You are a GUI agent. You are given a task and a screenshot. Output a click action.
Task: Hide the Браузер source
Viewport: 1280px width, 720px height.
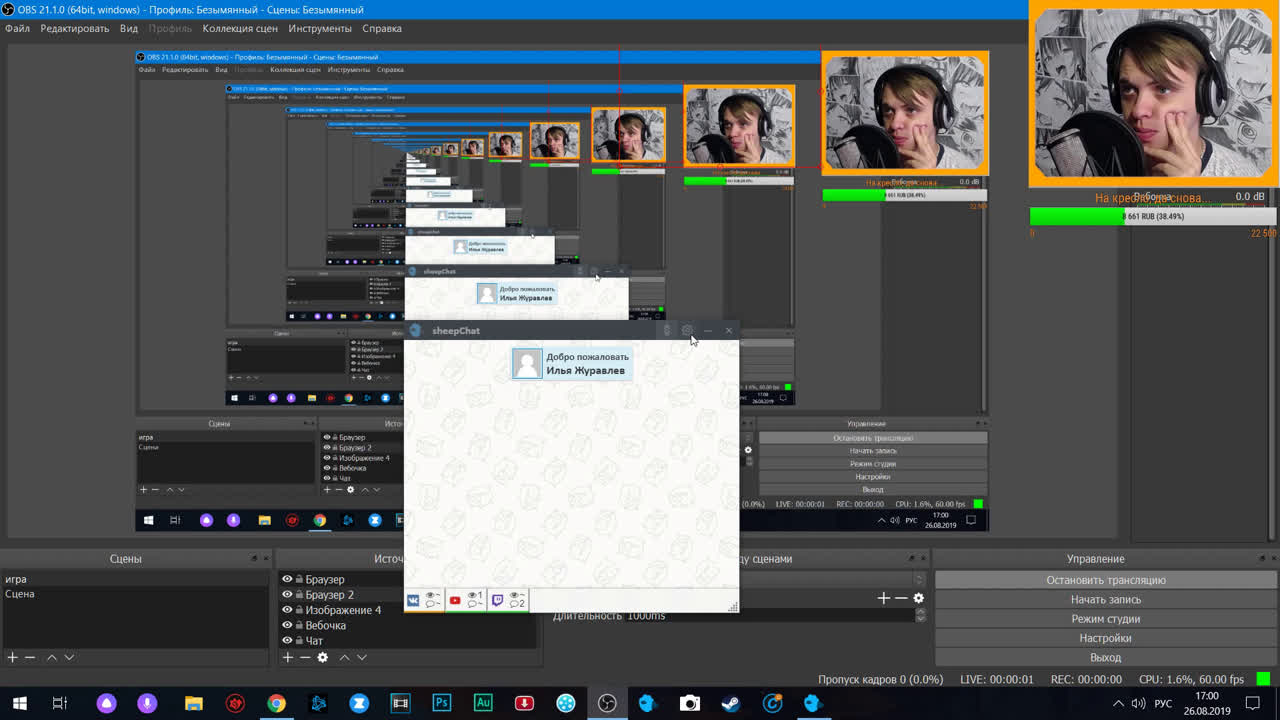coord(287,579)
